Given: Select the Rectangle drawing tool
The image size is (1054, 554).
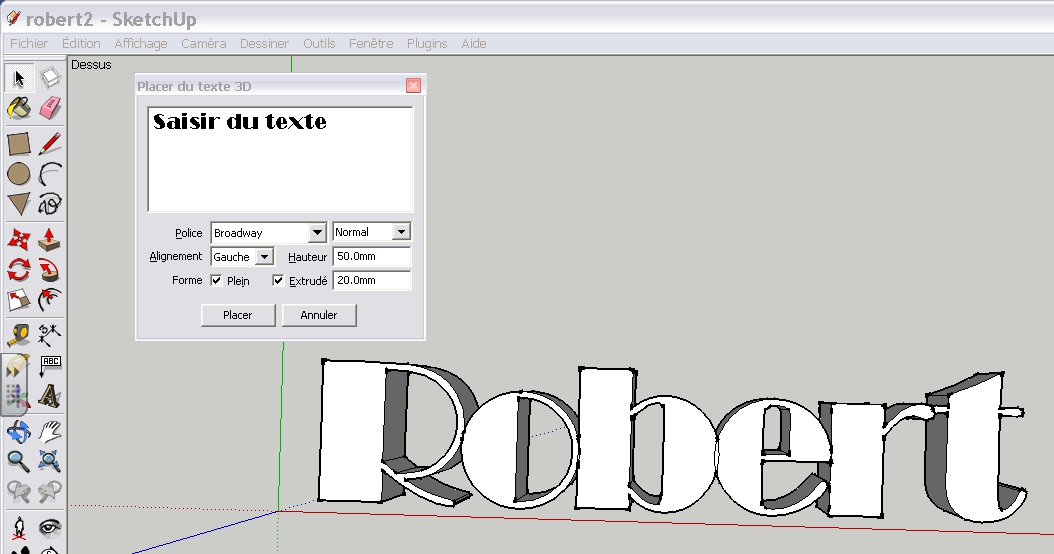Looking at the screenshot, I should [19, 144].
